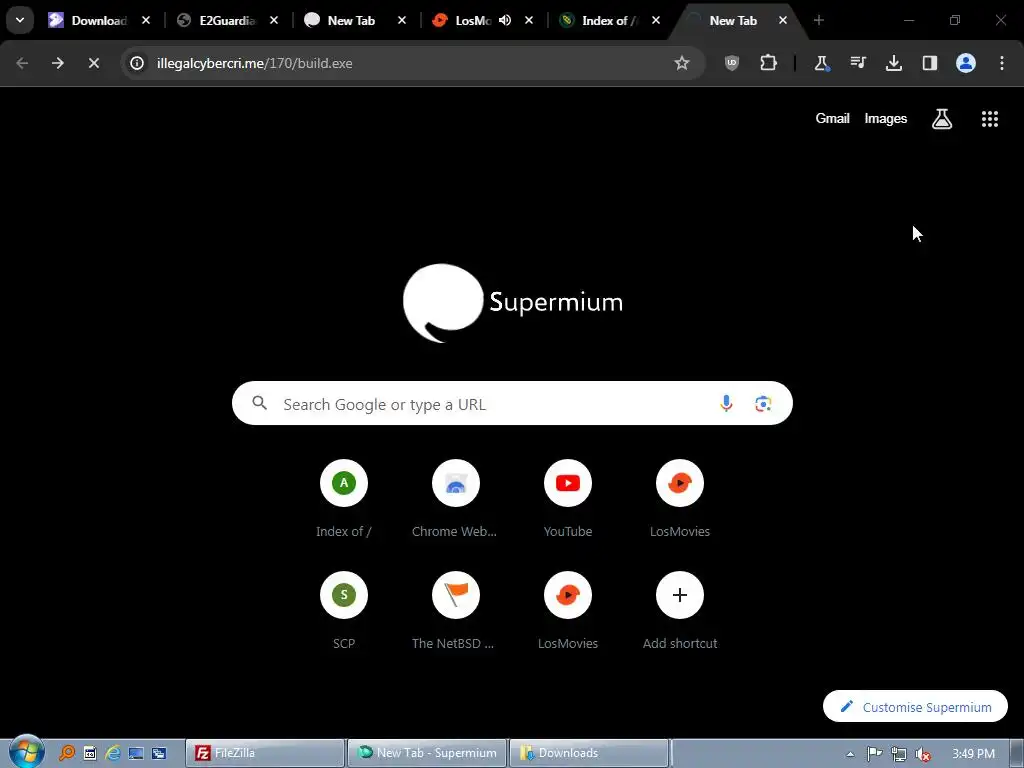Toggle the browser side panel

tap(930, 63)
